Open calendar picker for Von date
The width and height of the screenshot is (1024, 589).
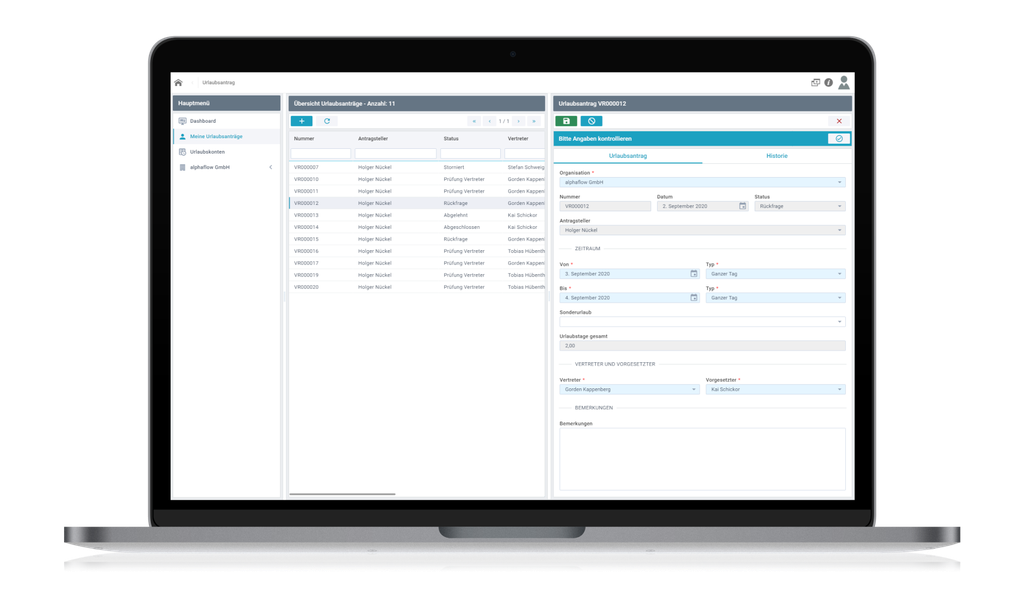click(694, 274)
